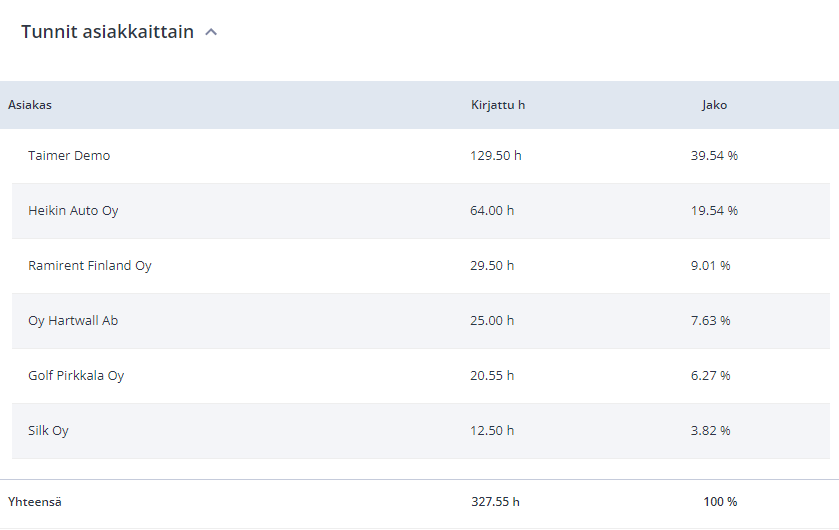
Task: Sort by the Jako column header
Action: click(x=714, y=105)
